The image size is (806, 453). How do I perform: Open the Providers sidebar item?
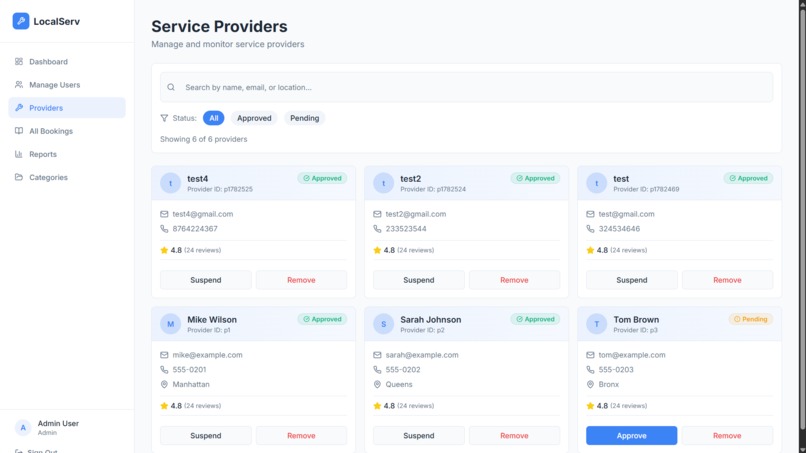tap(67, 108)
